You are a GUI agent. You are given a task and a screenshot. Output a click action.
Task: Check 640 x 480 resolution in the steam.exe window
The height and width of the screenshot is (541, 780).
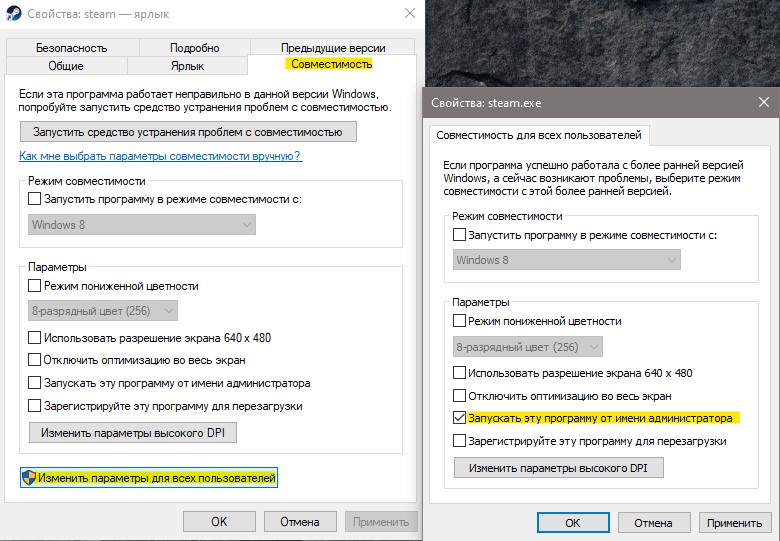pyautogui.click(x=459, y=373)
